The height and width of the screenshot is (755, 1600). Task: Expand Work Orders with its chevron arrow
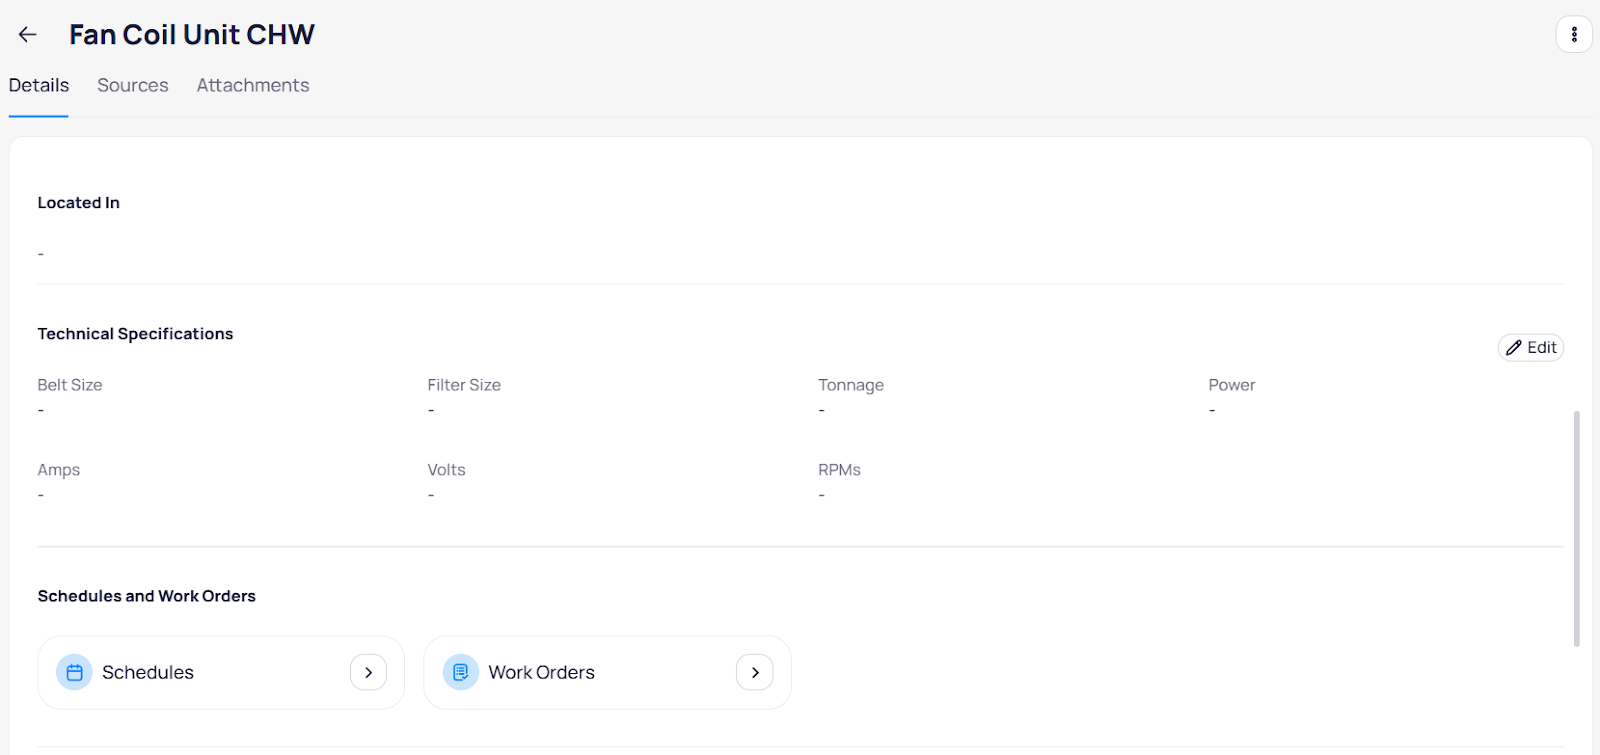(x=754, y=673)
